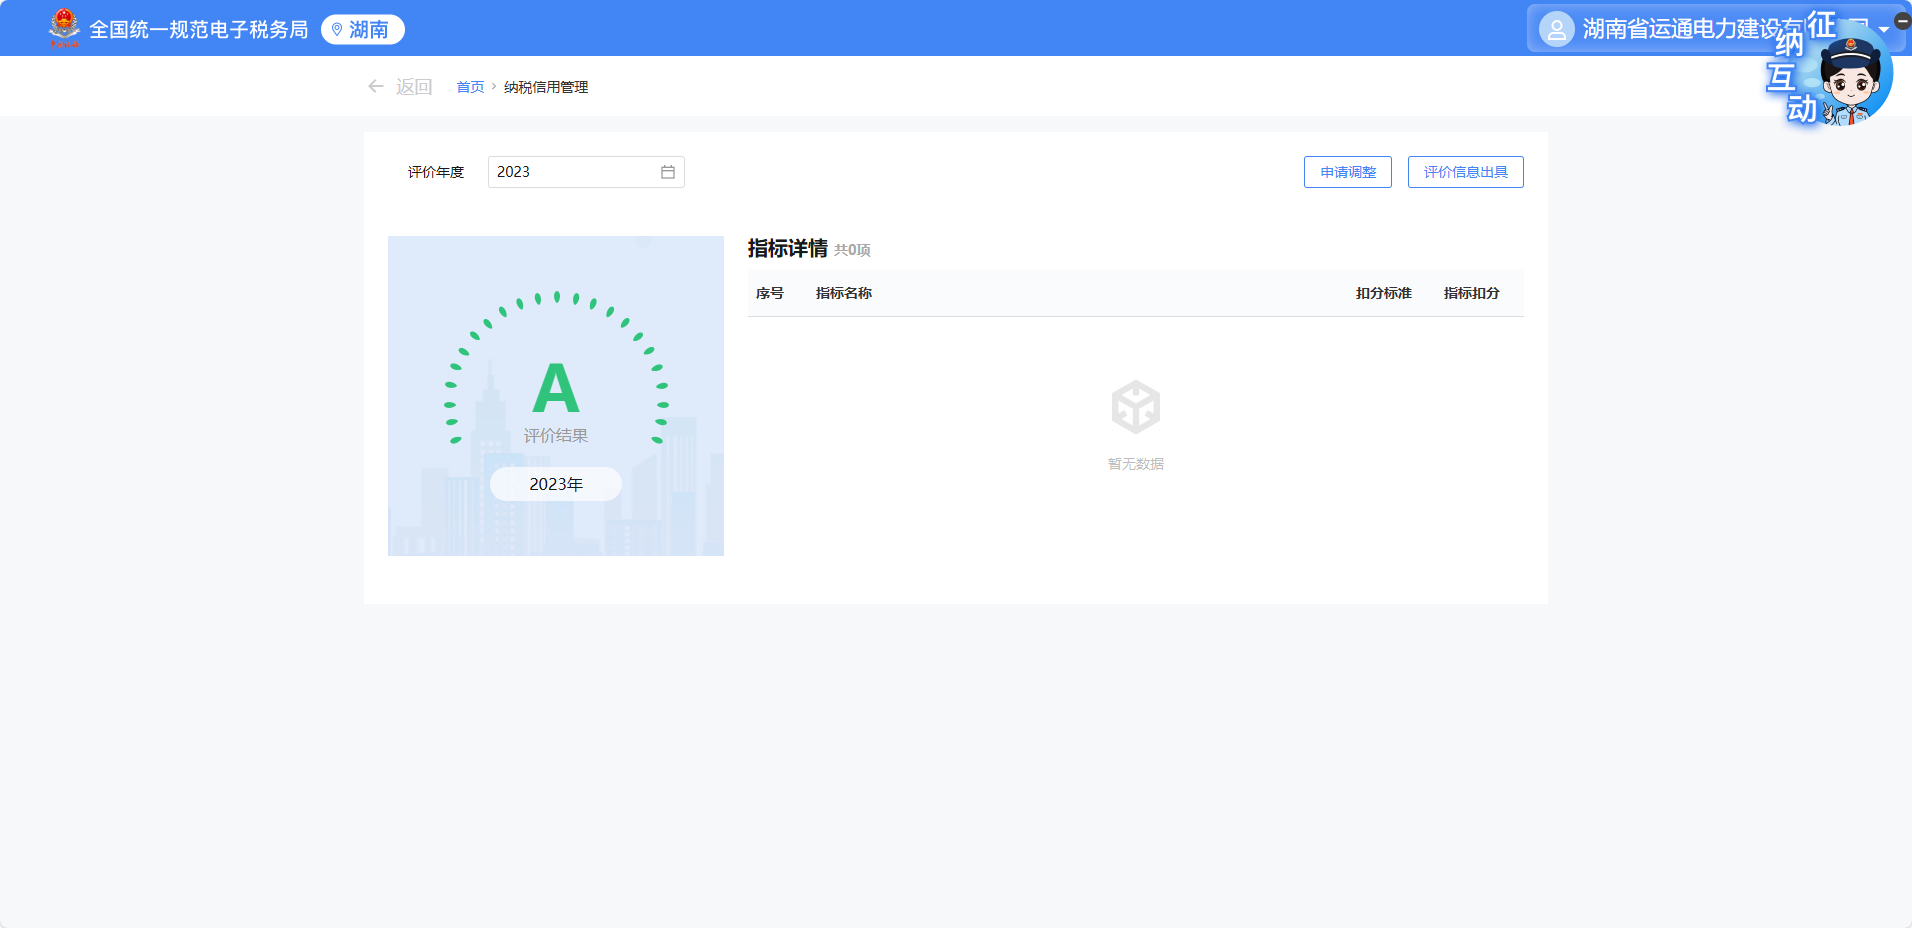Viewport: 1912px width, 928px height.
Task: Click the 纳税信用管理 breadcrumb item
Action: pos(546,87)
